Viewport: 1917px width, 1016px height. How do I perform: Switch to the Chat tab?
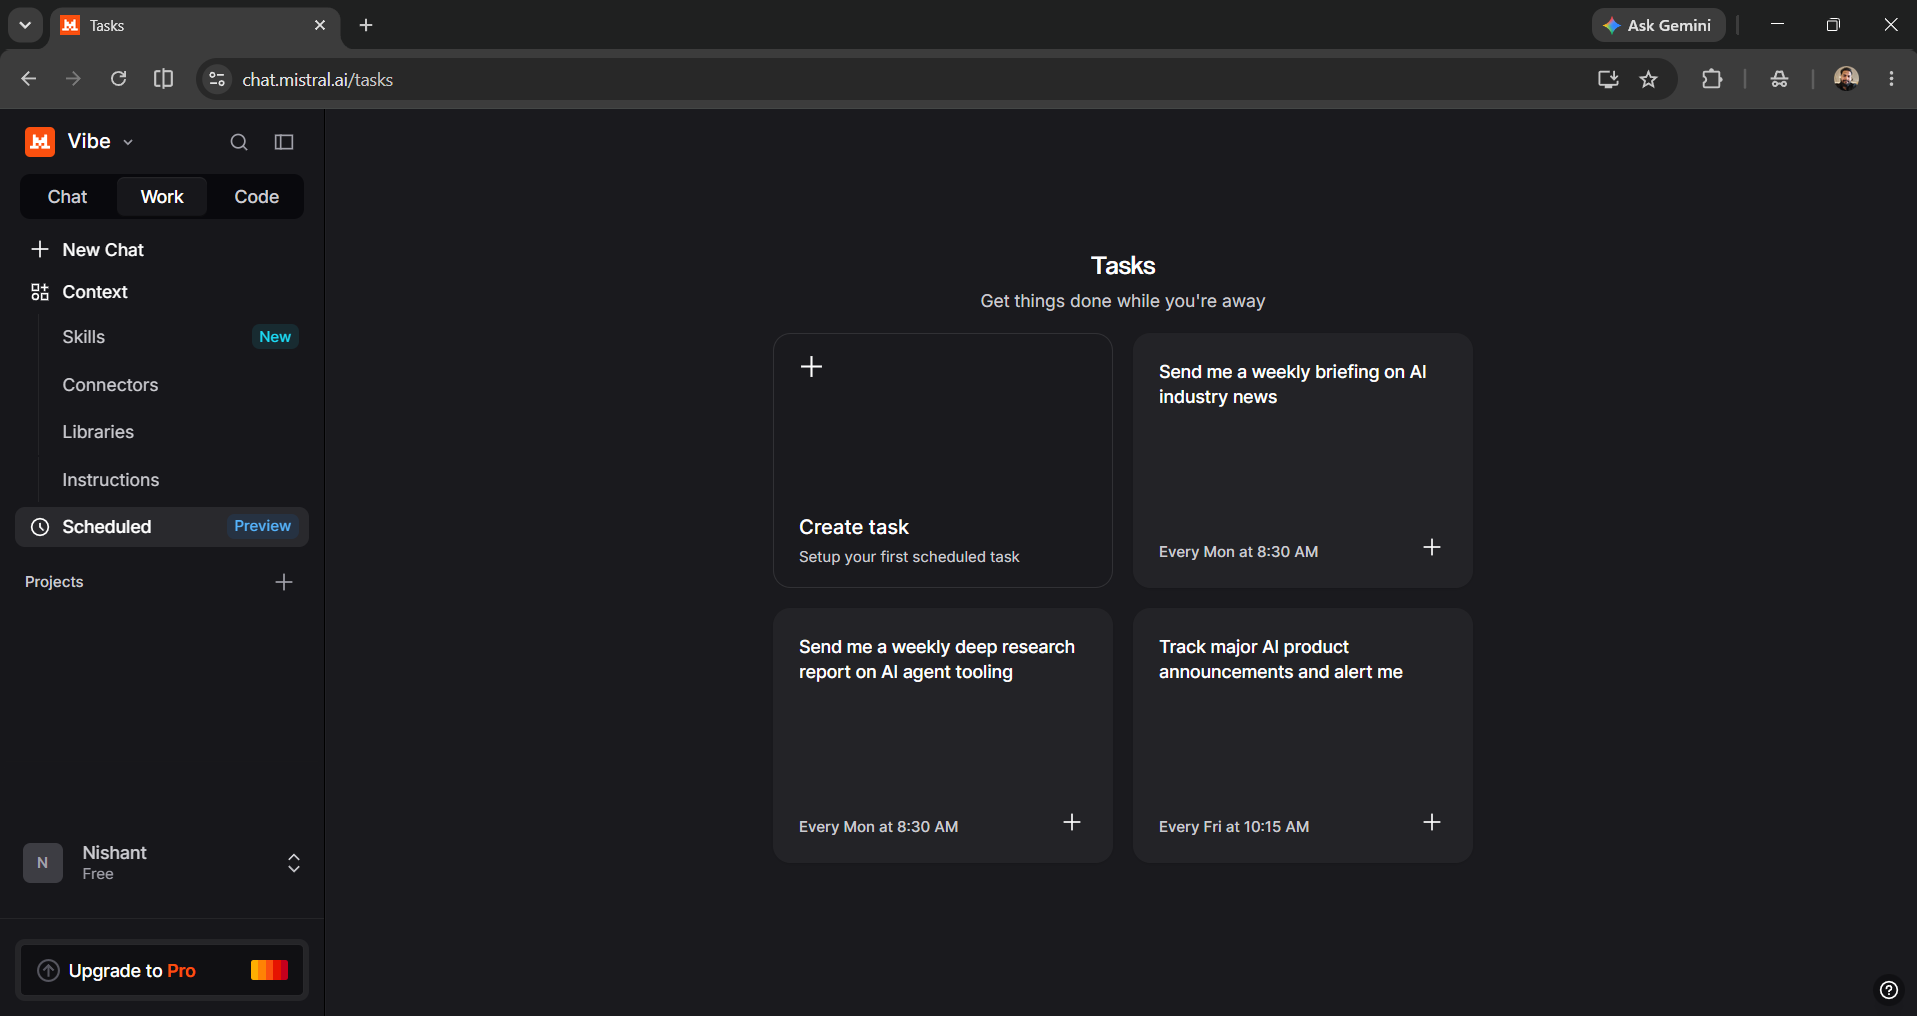tap(67, 197)
